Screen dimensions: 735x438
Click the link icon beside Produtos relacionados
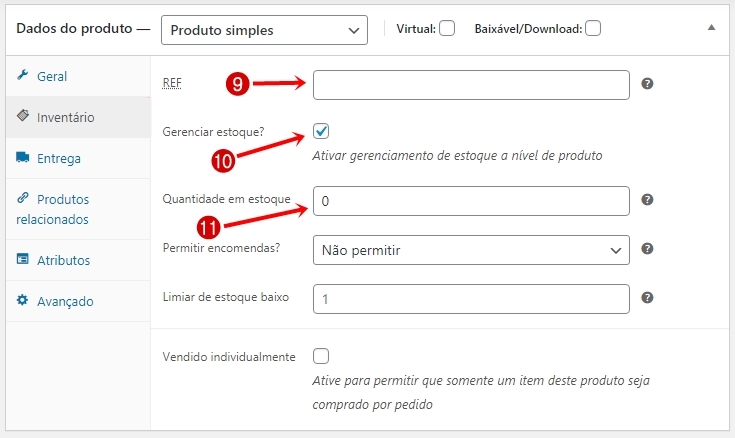click(x=22, y=197)
